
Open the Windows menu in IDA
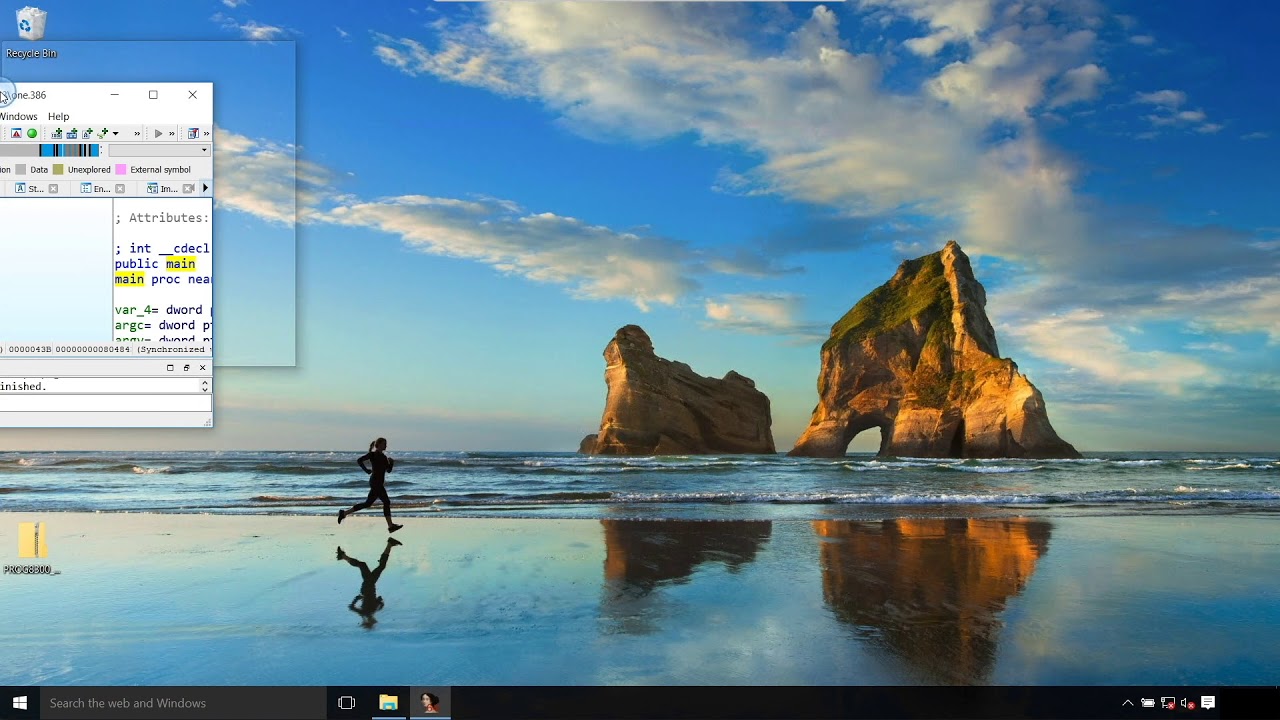point(18,116)
